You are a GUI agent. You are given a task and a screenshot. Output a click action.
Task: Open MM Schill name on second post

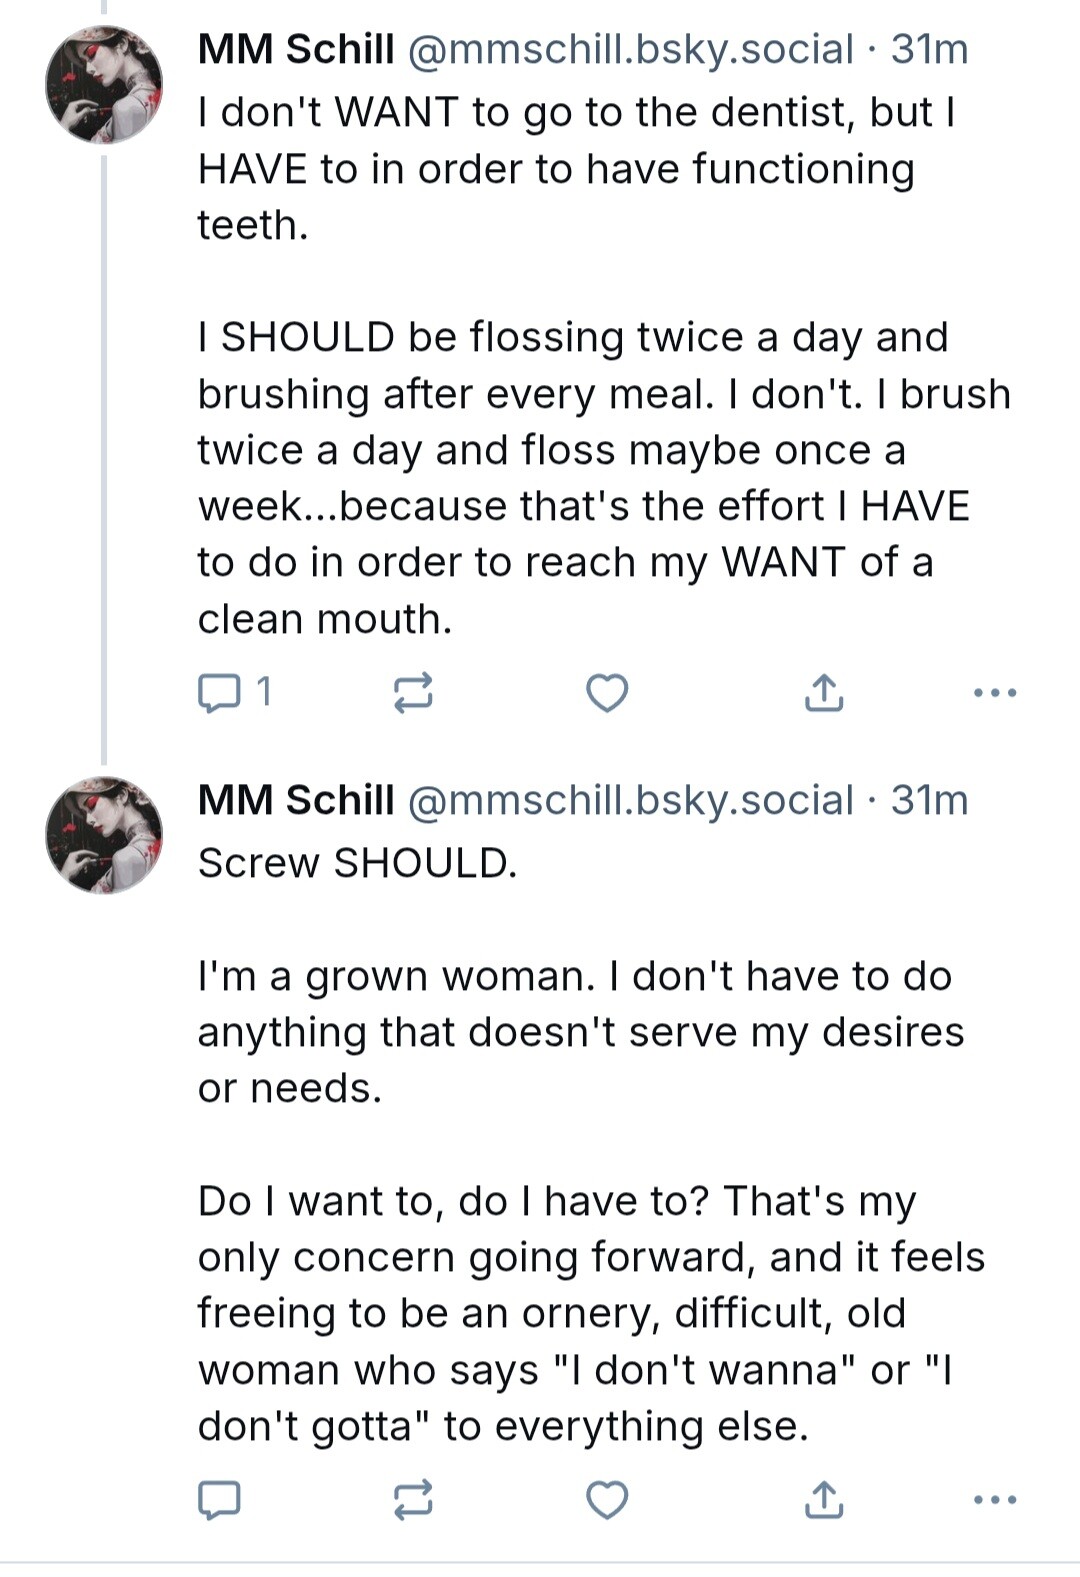coord(296,800)
